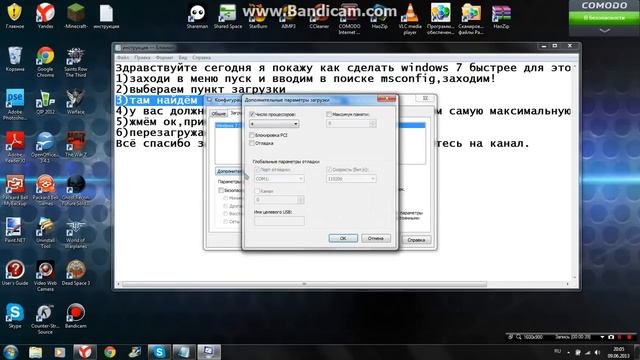Click the maximum memory value field
The height and width of the screenshot is (360, 640).
[348, 123]
